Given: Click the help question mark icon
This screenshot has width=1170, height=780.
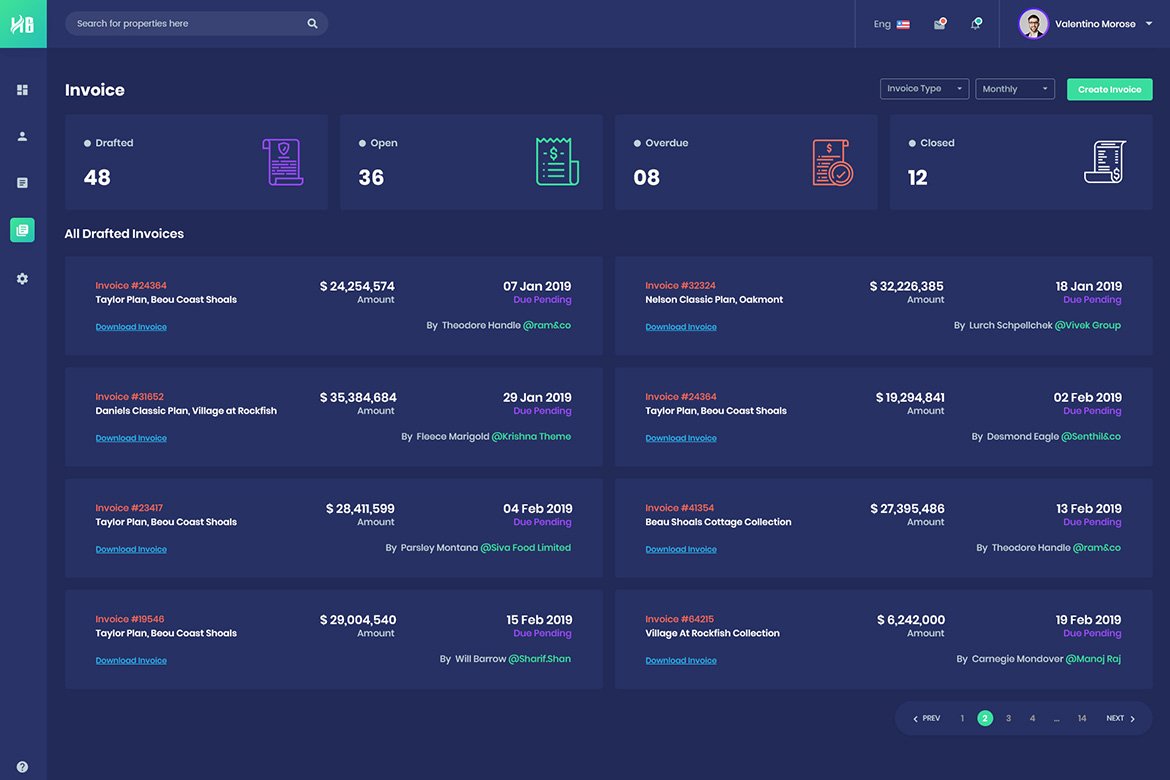Looking at the screenshot, I should [x=22, y=767].
